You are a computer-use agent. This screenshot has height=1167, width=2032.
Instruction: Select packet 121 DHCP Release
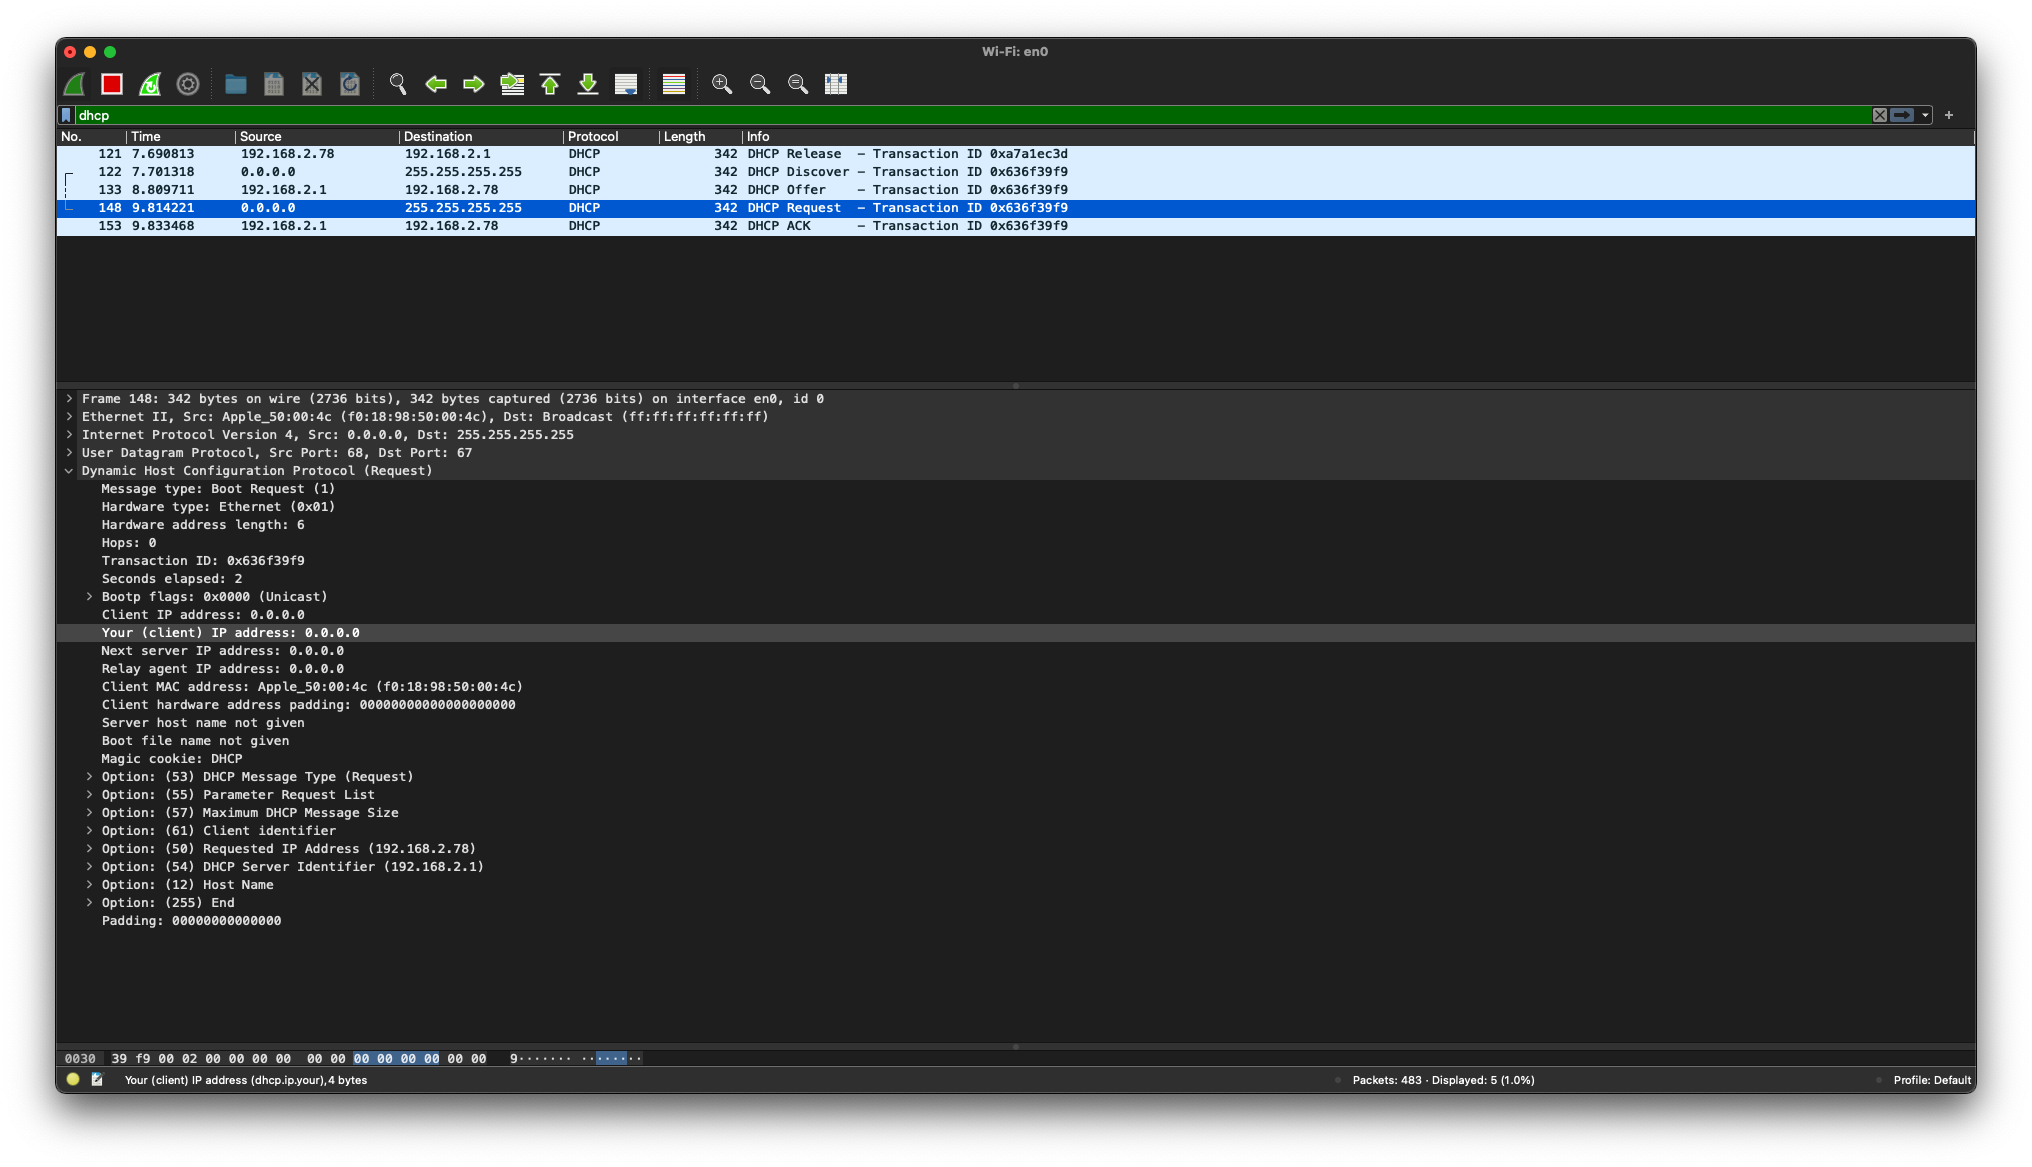[1015, 154]
